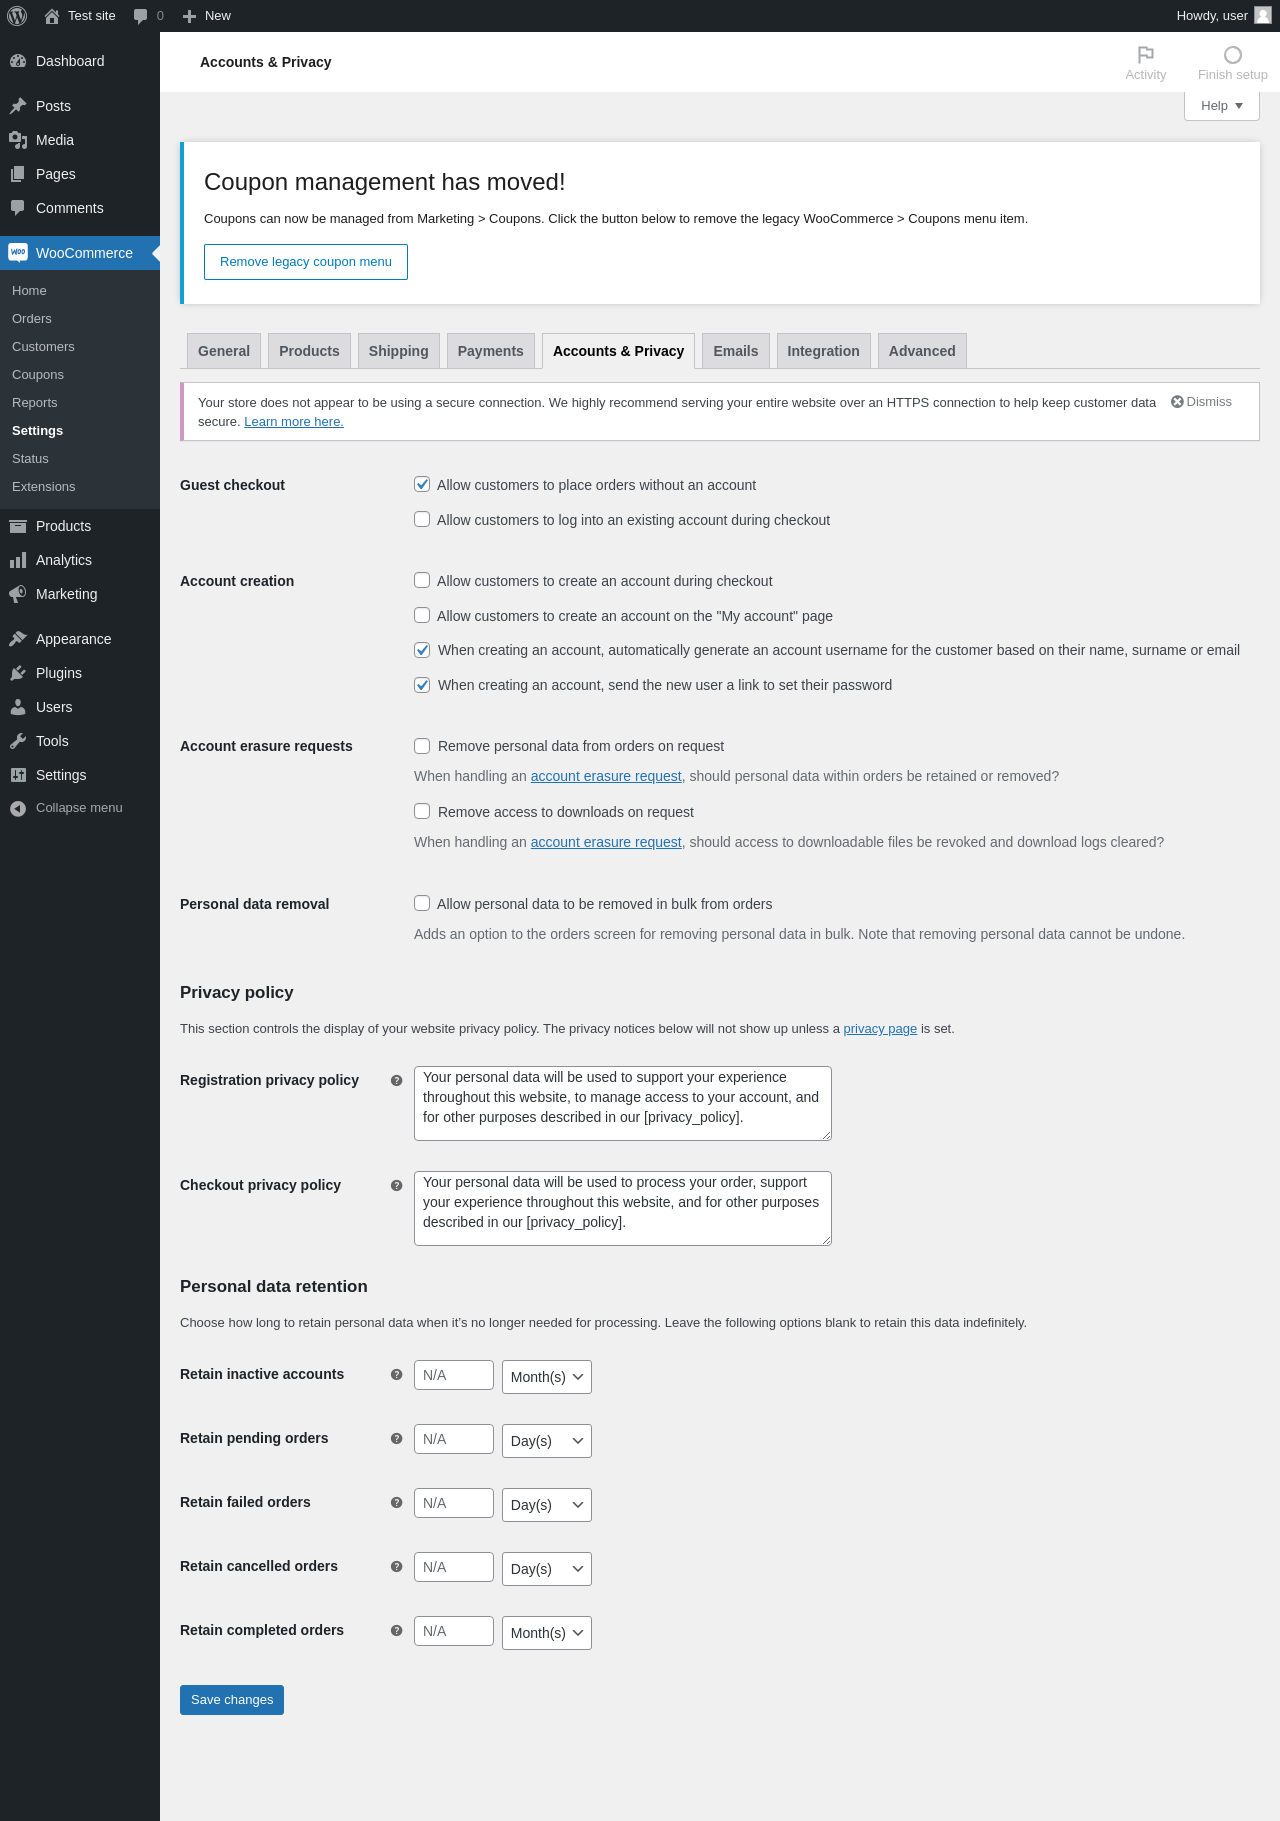Click the Collapse menu arrow icon

tap(18, 808)
